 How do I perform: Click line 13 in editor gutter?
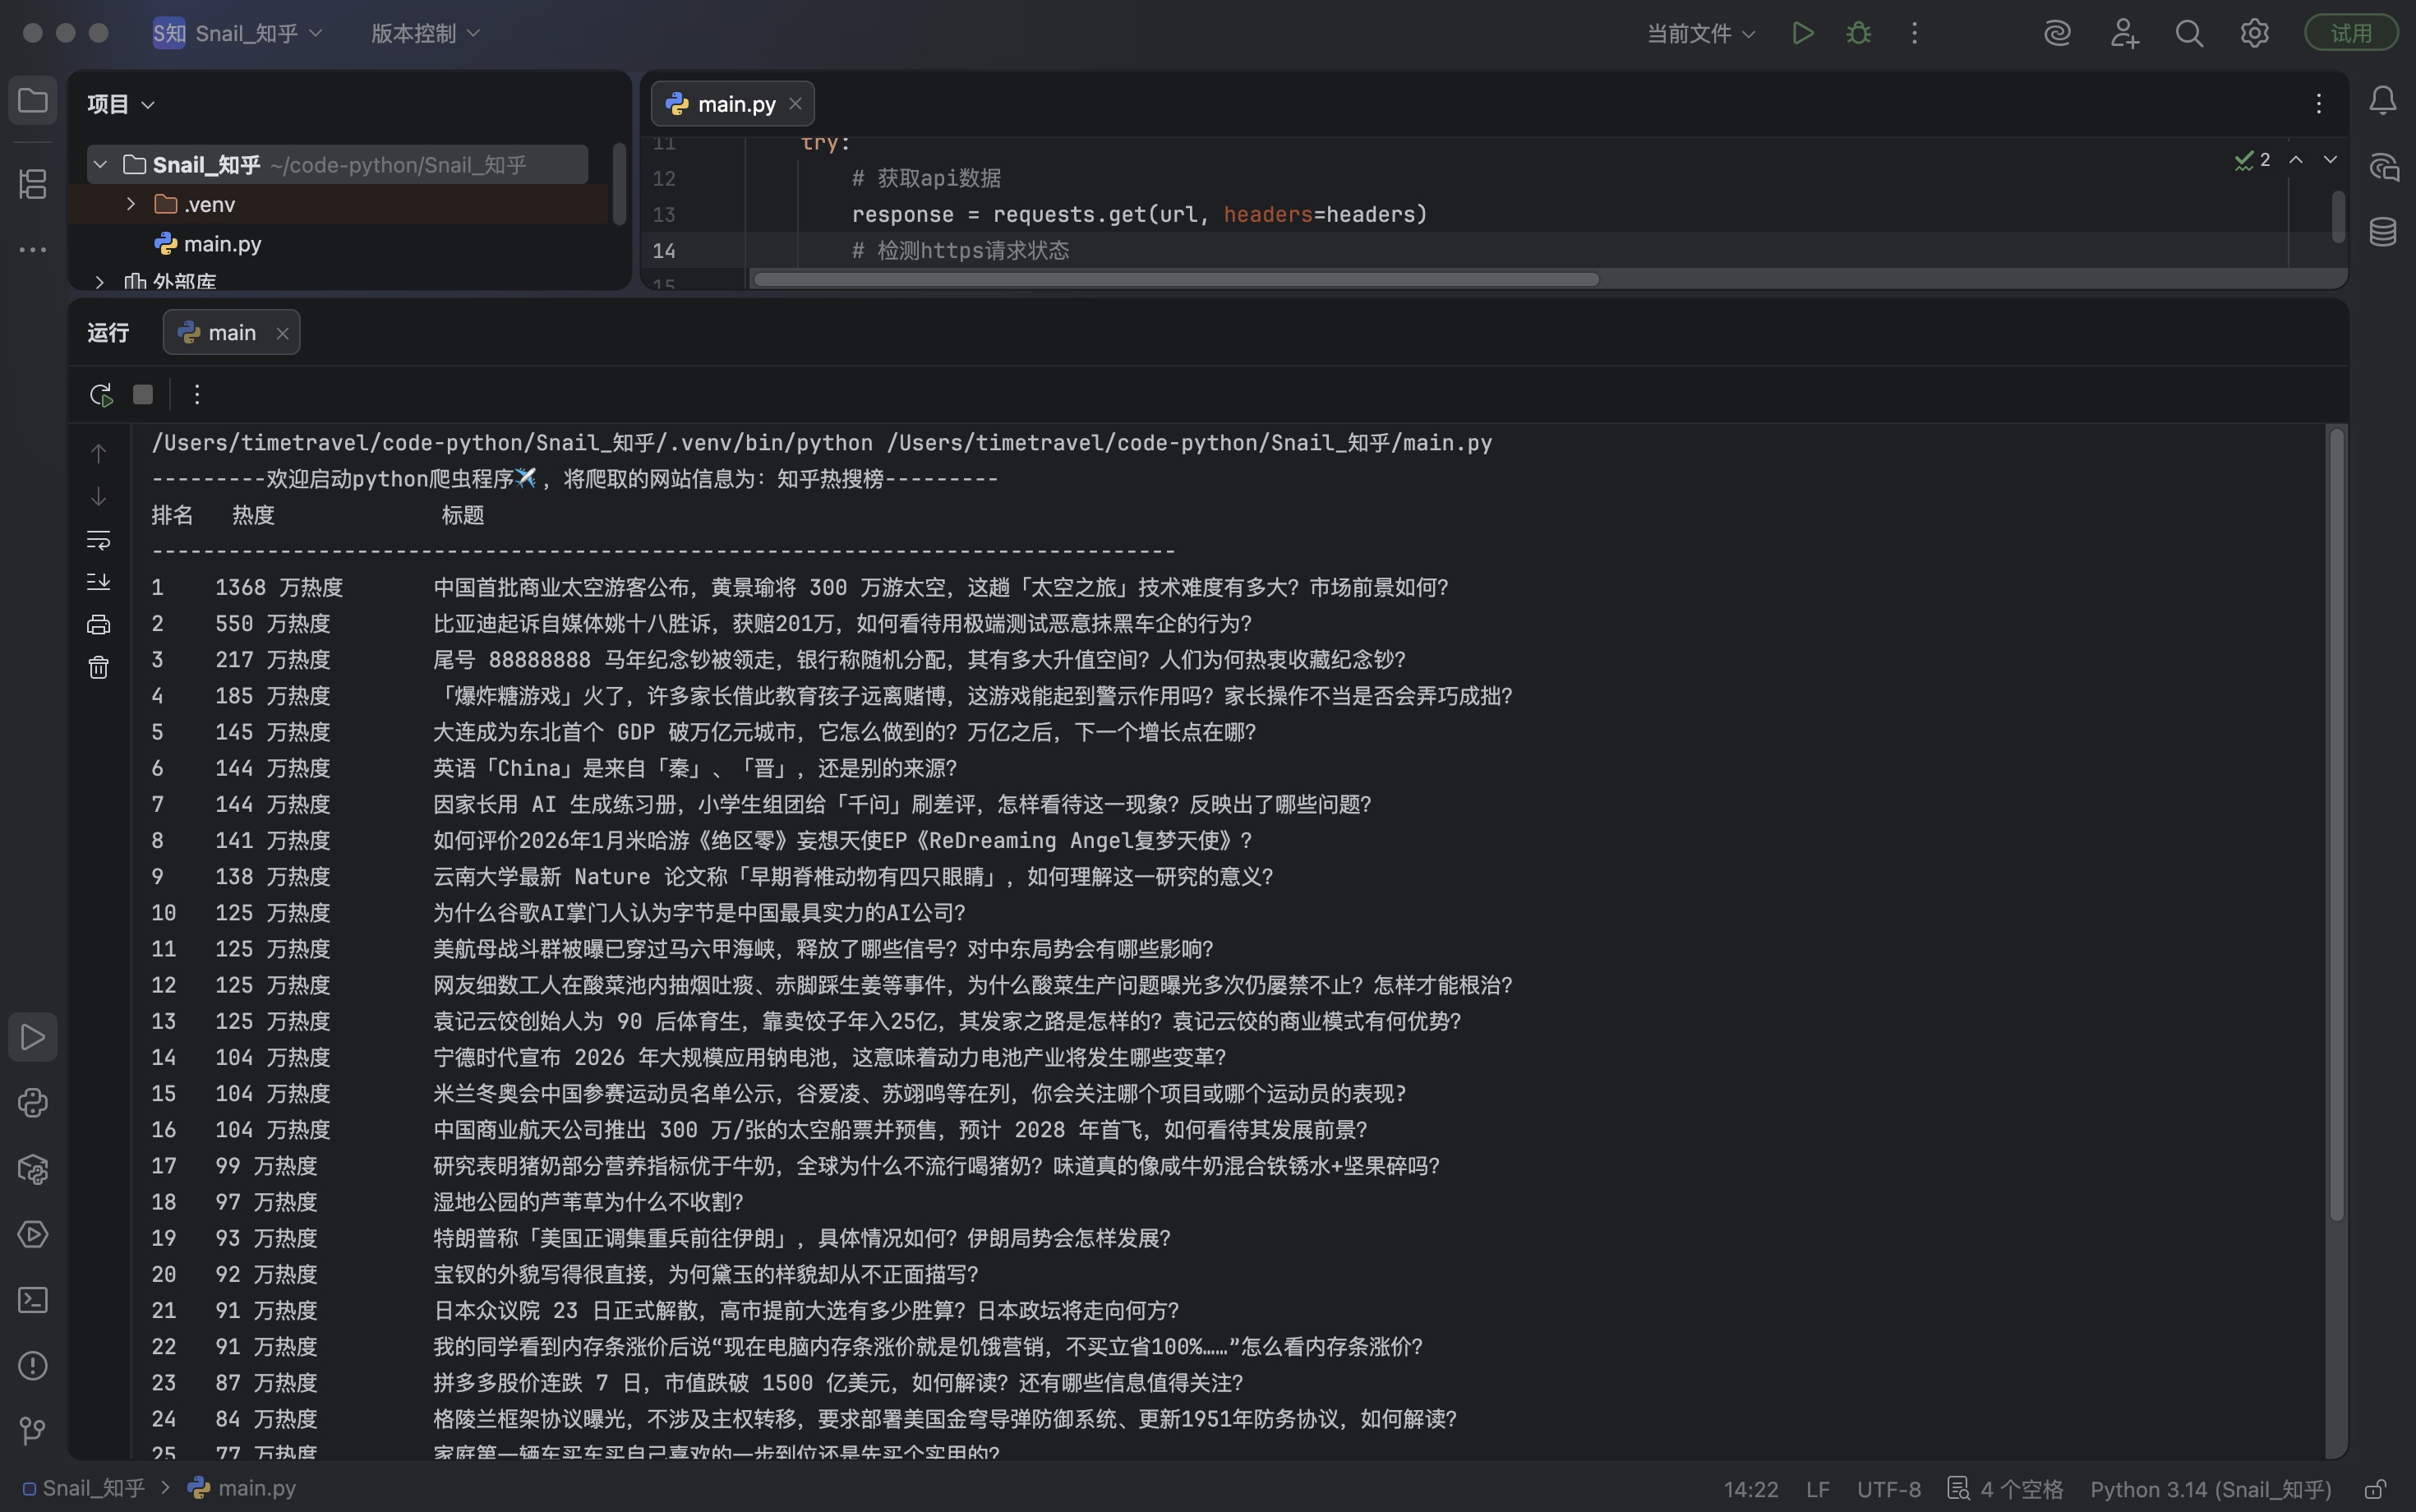point(664,214)
